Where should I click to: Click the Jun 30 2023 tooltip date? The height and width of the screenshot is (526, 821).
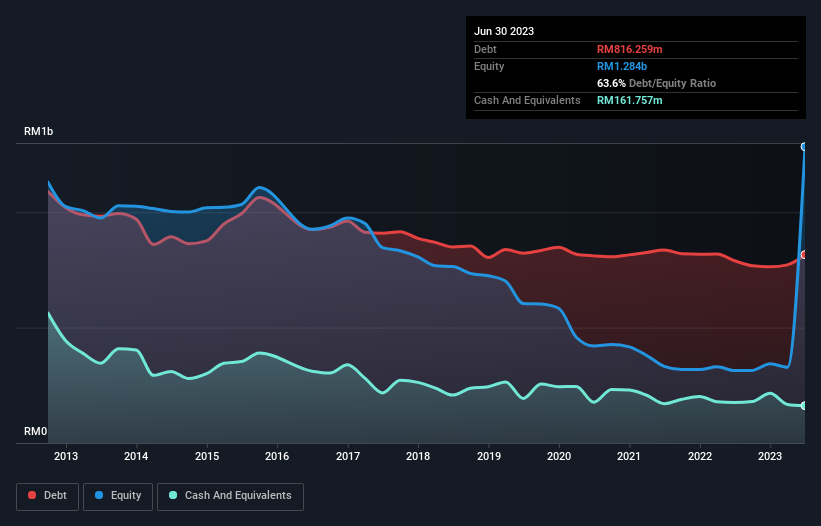[504, 31]
